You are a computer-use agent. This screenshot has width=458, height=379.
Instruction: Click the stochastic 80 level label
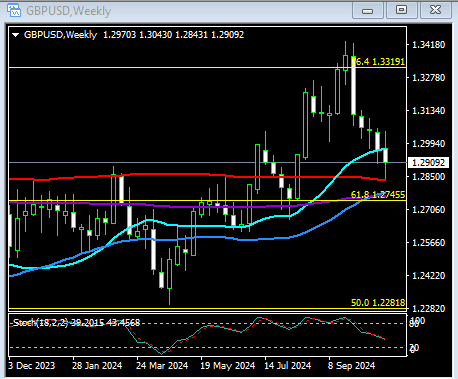414,323
